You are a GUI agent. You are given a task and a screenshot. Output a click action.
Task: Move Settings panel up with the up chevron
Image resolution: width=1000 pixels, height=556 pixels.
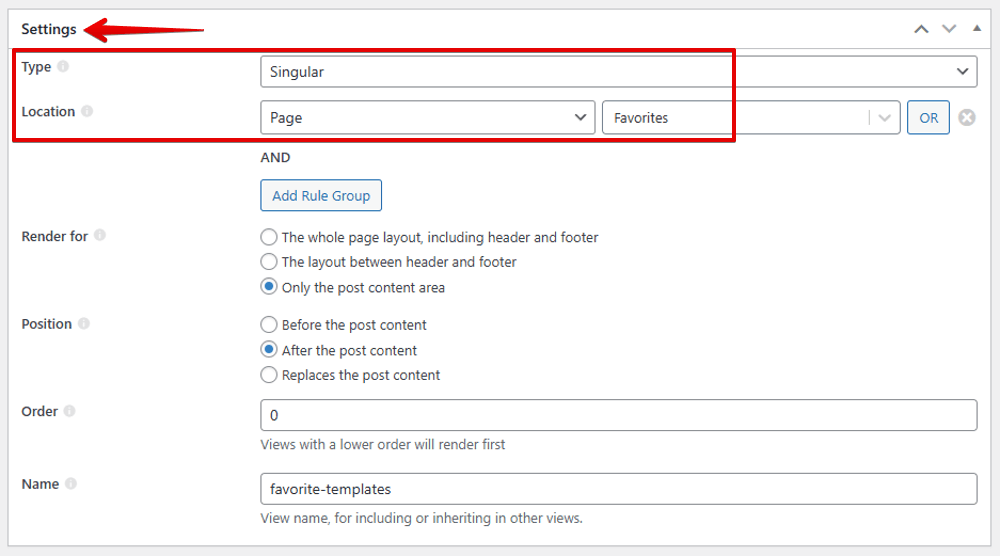click(921, 29)
